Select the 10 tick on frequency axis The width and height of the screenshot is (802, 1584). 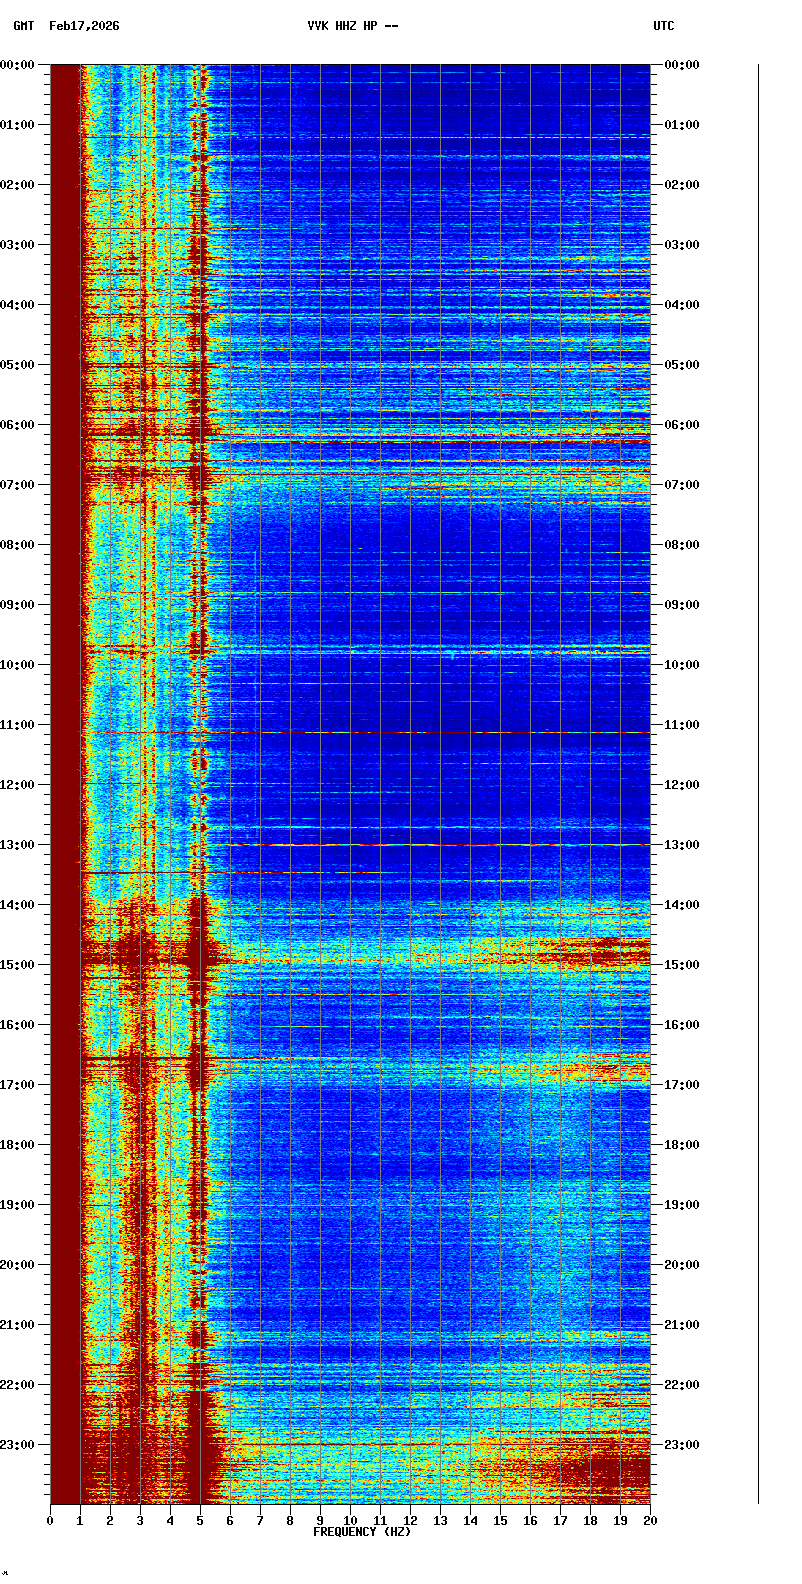click(x=350, y=1521)
